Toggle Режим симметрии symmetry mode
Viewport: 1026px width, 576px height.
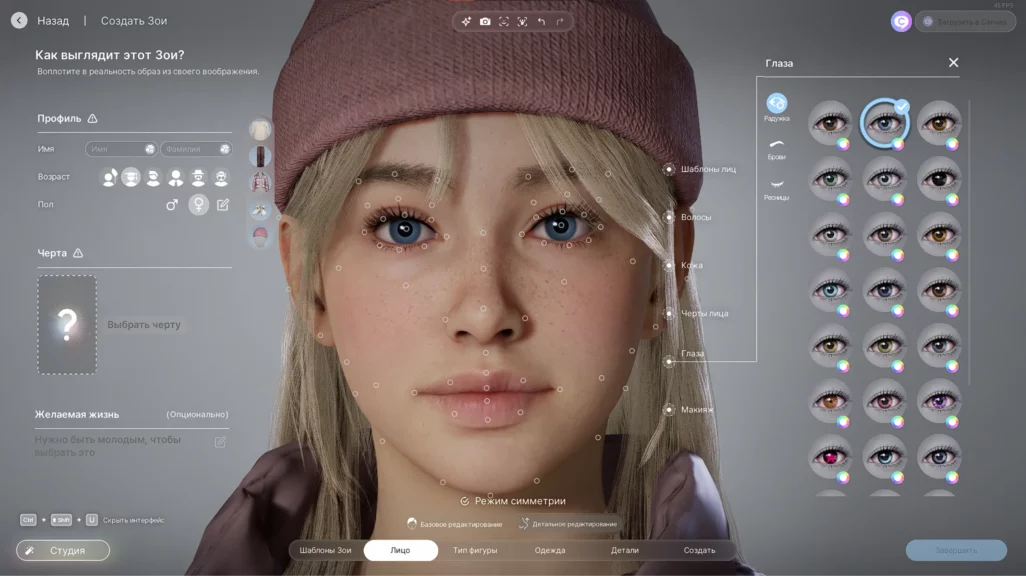[x=513, y=501]
